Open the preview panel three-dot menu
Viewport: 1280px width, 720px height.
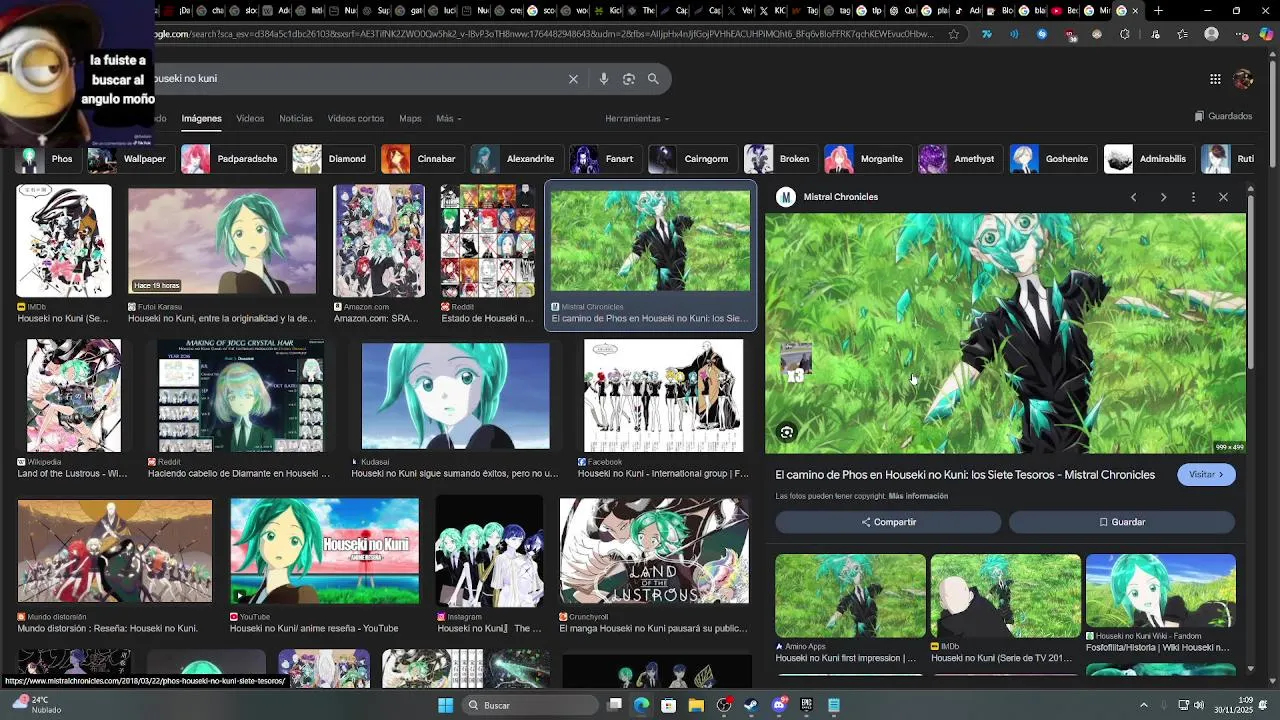[1193, 197]
